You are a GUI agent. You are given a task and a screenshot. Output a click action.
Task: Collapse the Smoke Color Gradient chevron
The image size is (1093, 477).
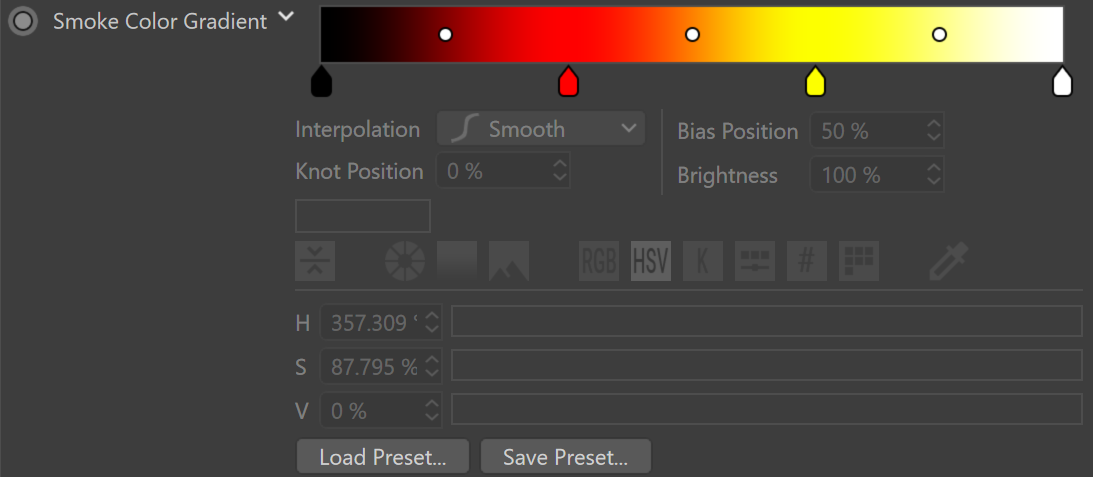pyautogui.click(x=286, y=17)
